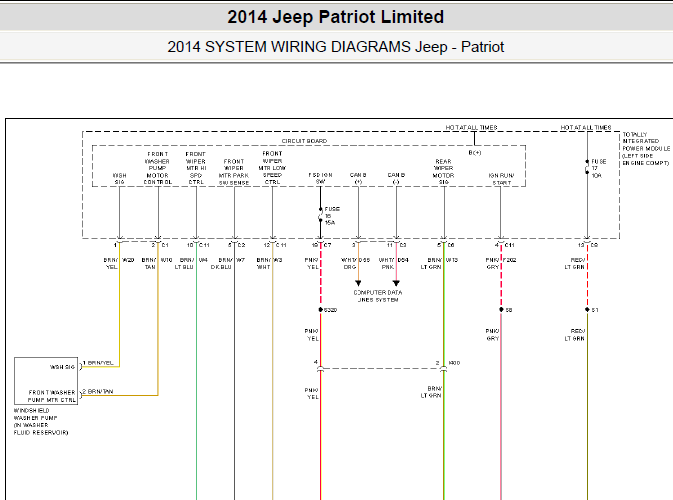The width and height of the screenshot is (673, 500).
Task: Click the '2014 Jeep Patriot Limited' heading
Action: coord(335,17)
